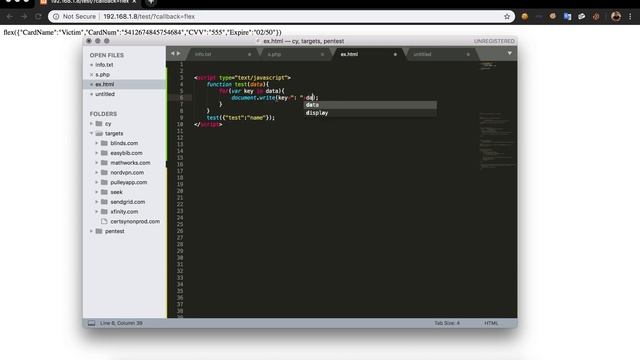Close ex.html from Open Files sidebar
Image resolution: width=640 pixels, height=360 pixels.
(x=91, y=84)
